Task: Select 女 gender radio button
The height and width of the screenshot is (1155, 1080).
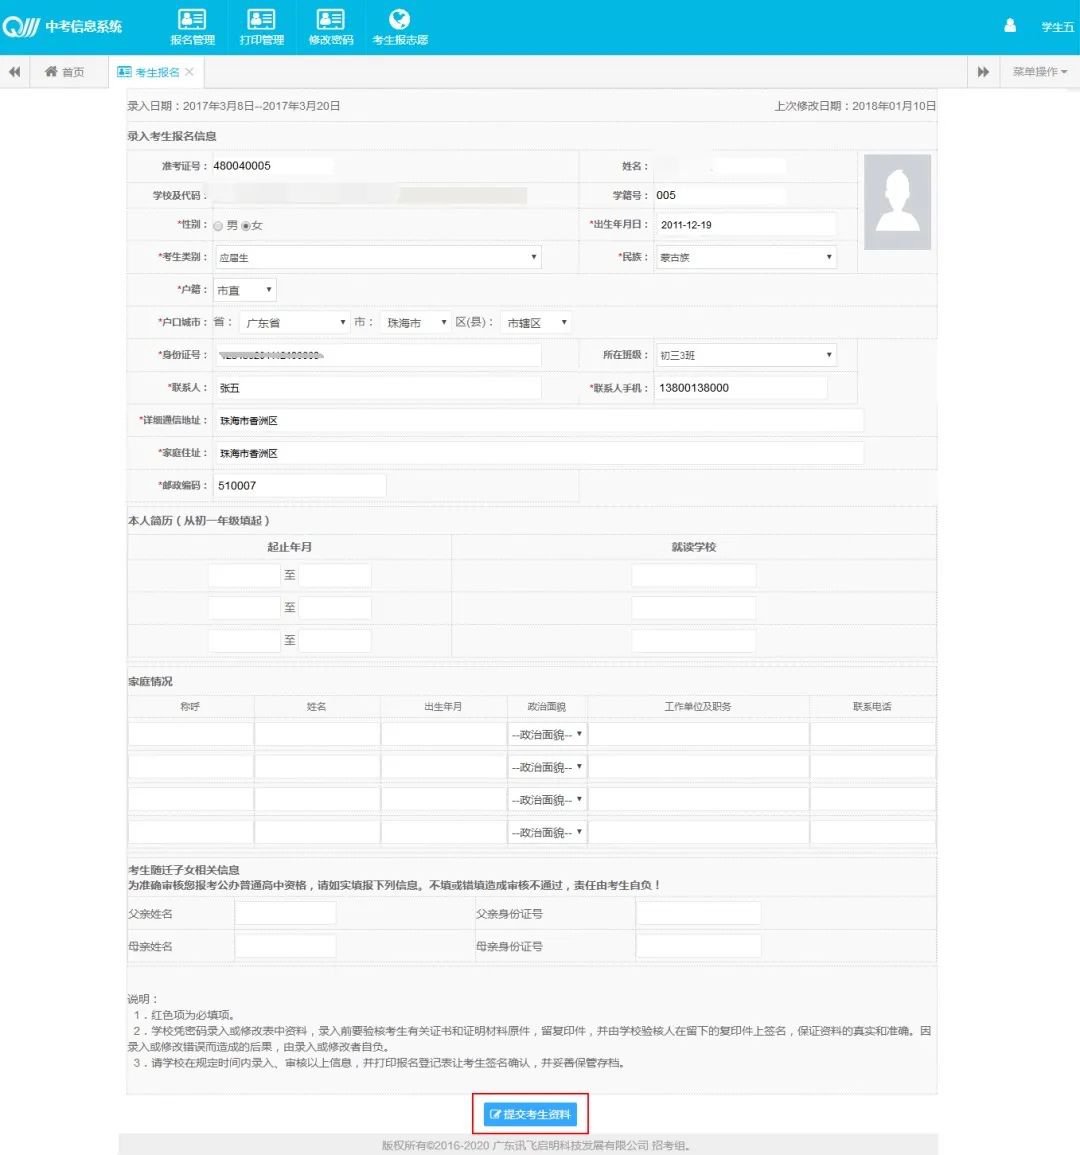Action: click(x=246, y=226)
